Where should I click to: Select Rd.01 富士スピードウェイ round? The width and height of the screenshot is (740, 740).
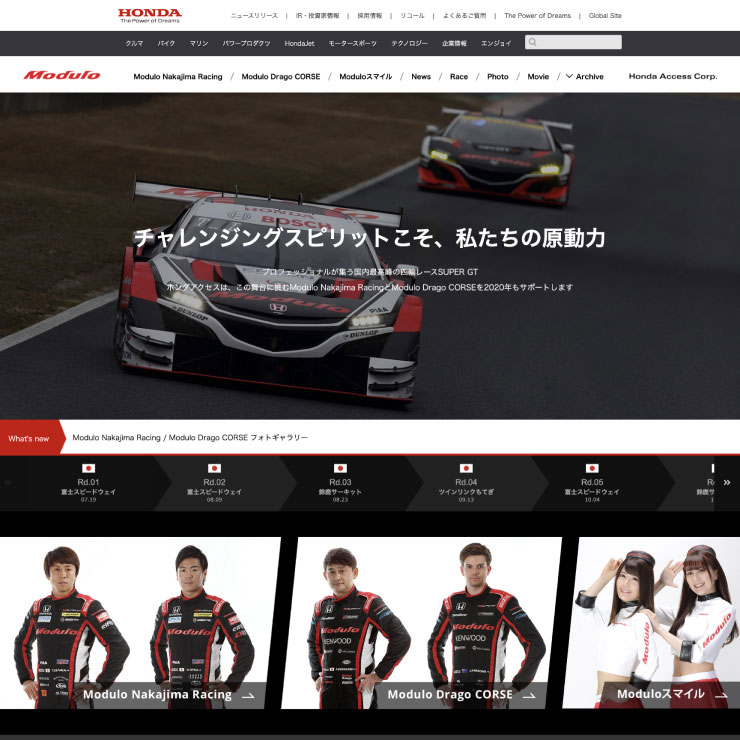(88, 483)
